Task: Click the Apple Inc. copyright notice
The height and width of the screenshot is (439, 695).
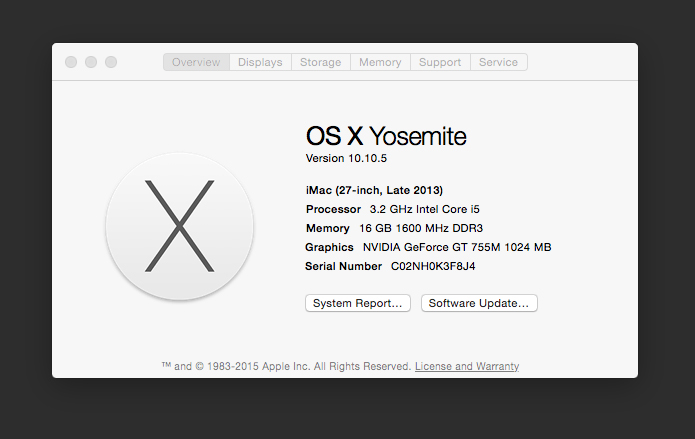Action: tap(286, 366)
